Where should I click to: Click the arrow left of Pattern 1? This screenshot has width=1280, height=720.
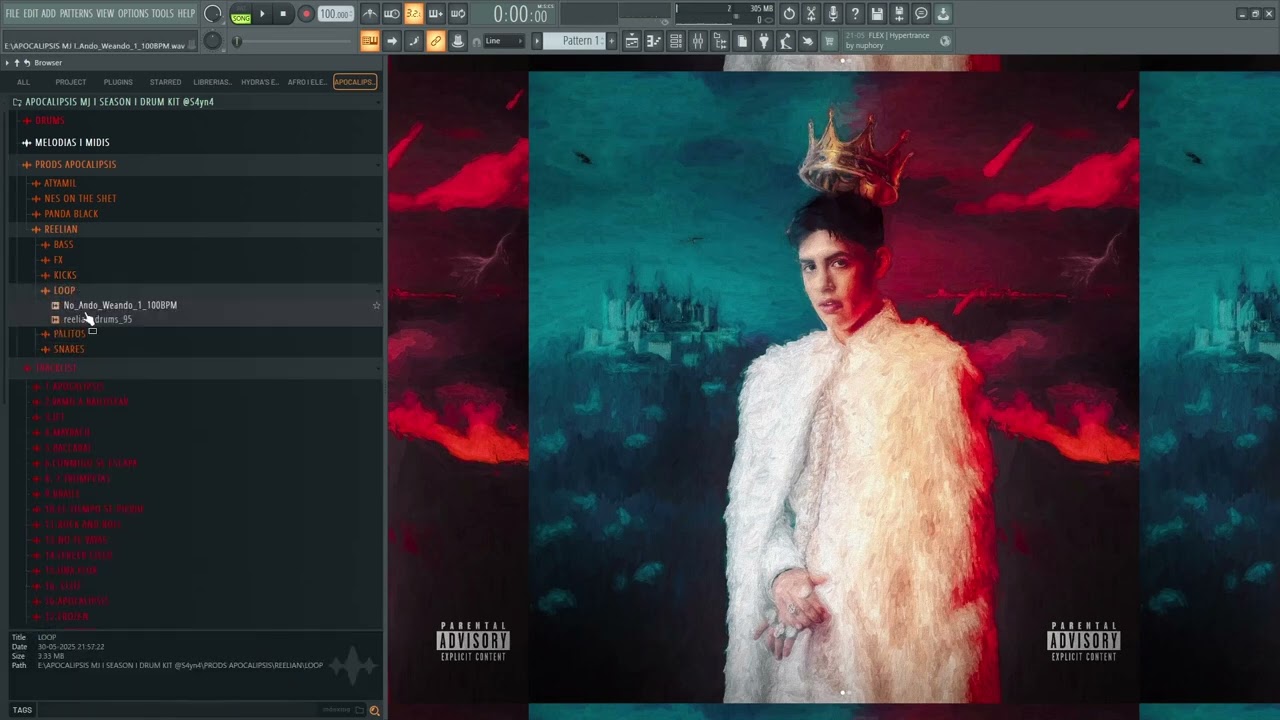point(537,41)
